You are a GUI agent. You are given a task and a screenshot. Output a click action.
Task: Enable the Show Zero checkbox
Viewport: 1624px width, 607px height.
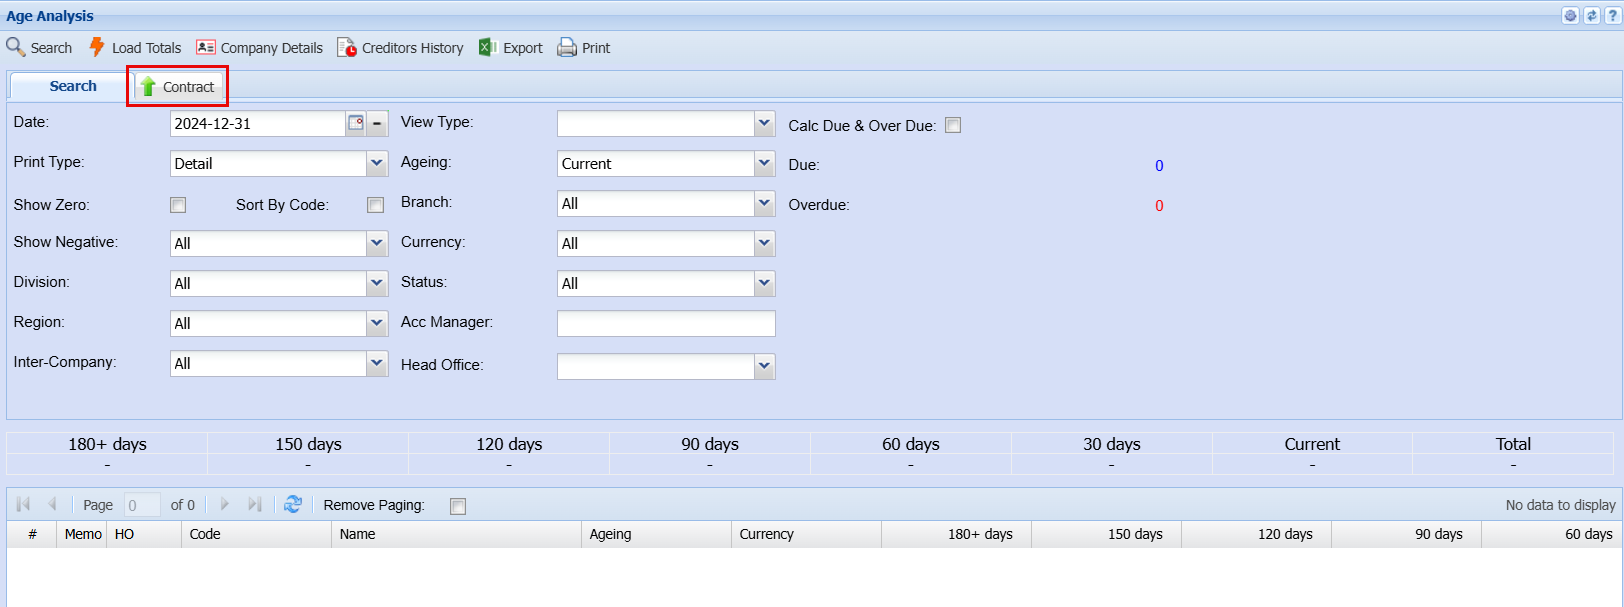[x=178, y=205]
